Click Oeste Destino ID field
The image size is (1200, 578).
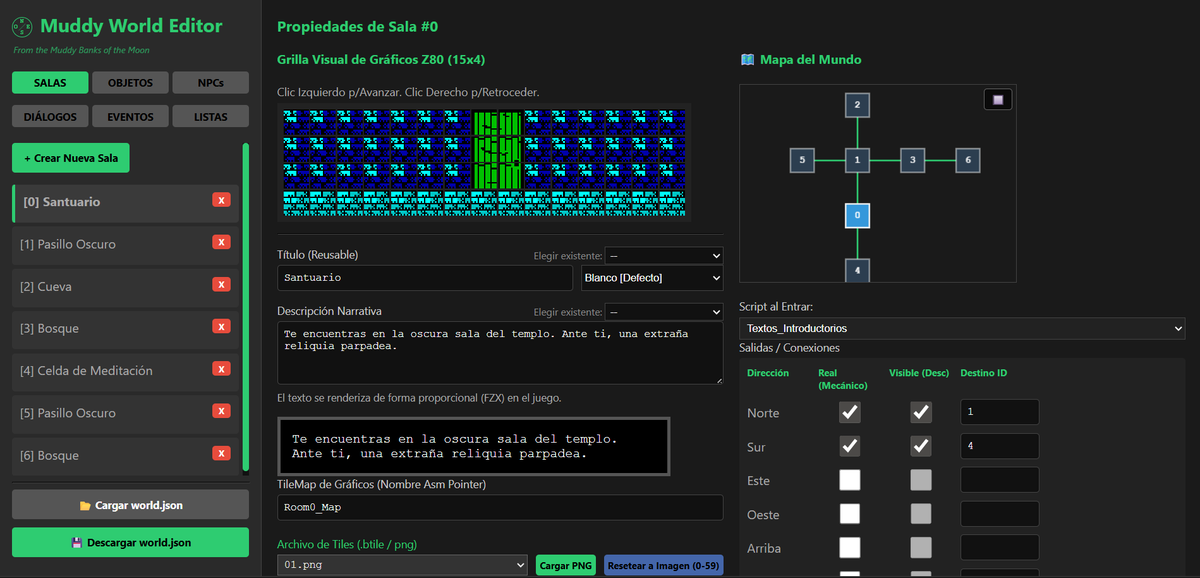(999, 514)
